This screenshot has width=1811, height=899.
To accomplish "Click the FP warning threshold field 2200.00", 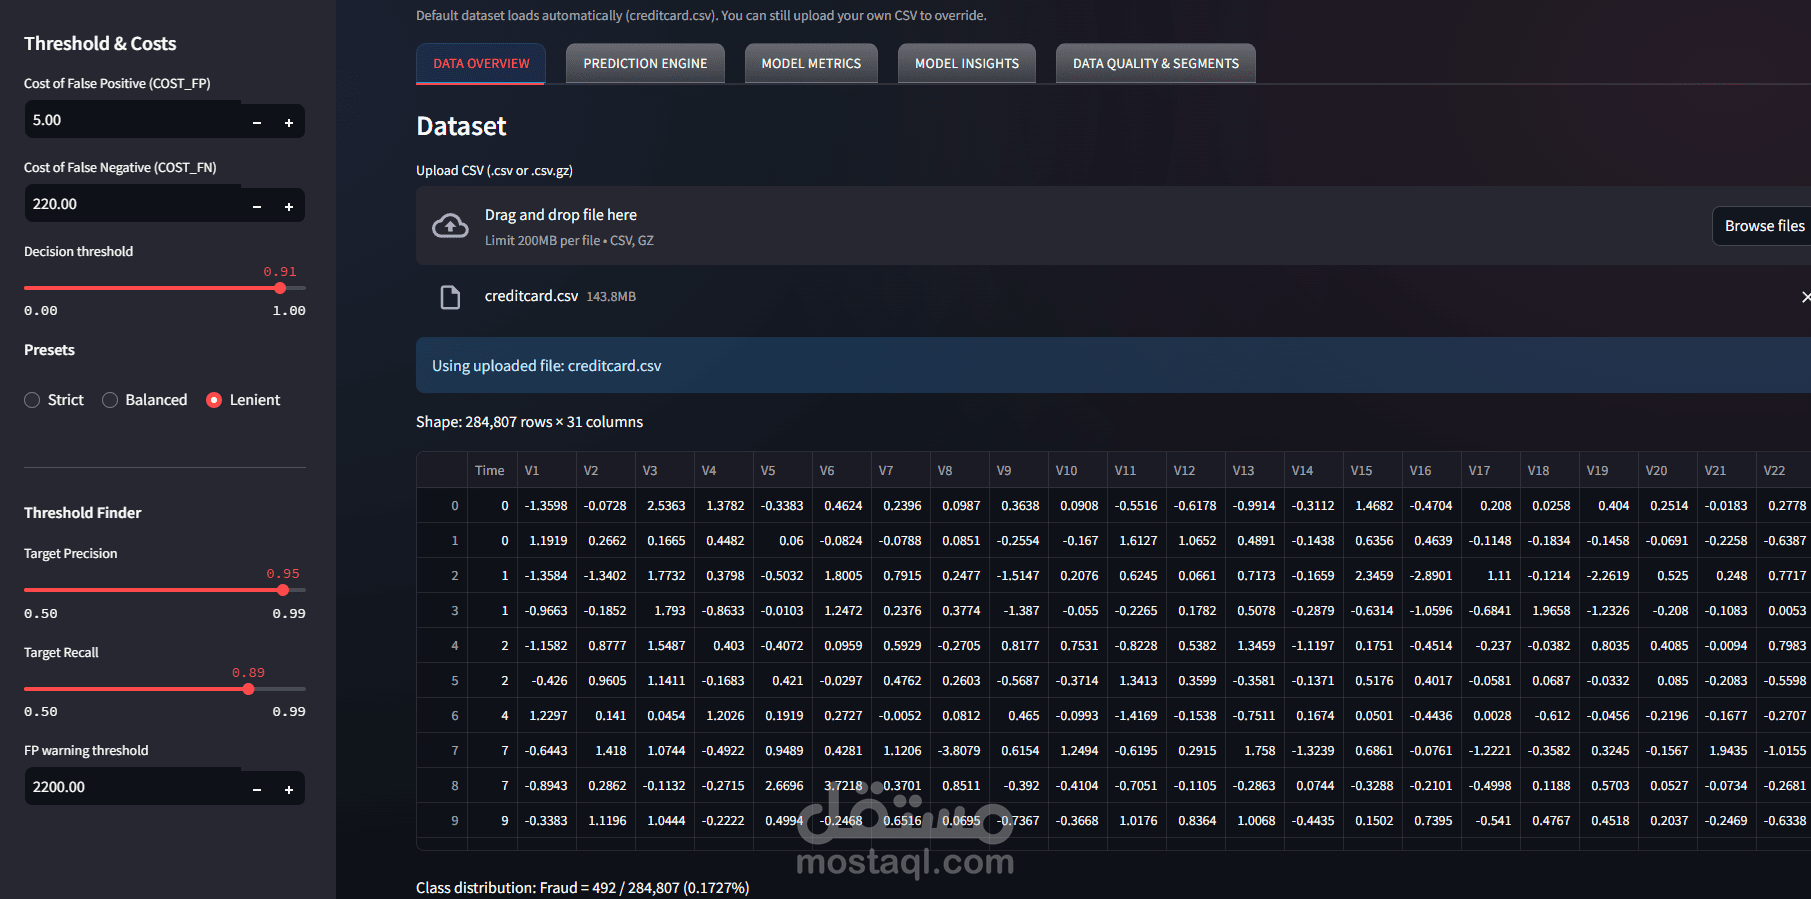I will tap(133, 788).
